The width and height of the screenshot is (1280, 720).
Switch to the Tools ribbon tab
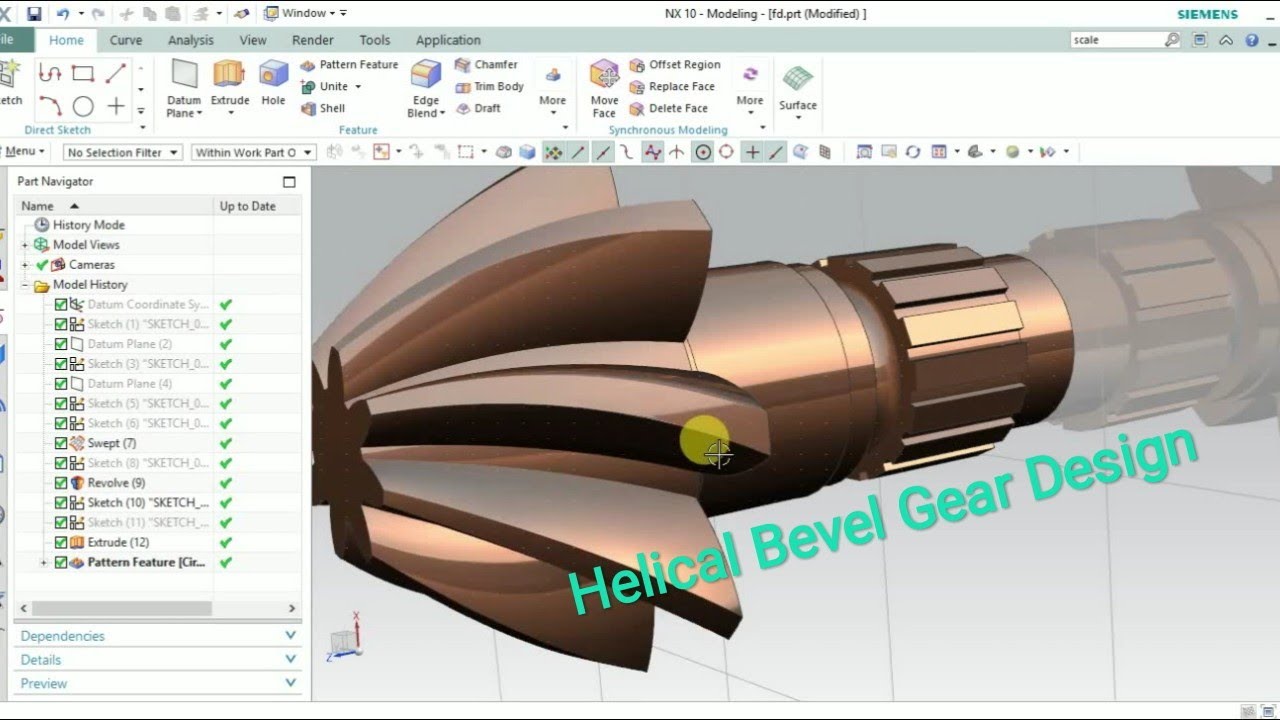point(375,40)
